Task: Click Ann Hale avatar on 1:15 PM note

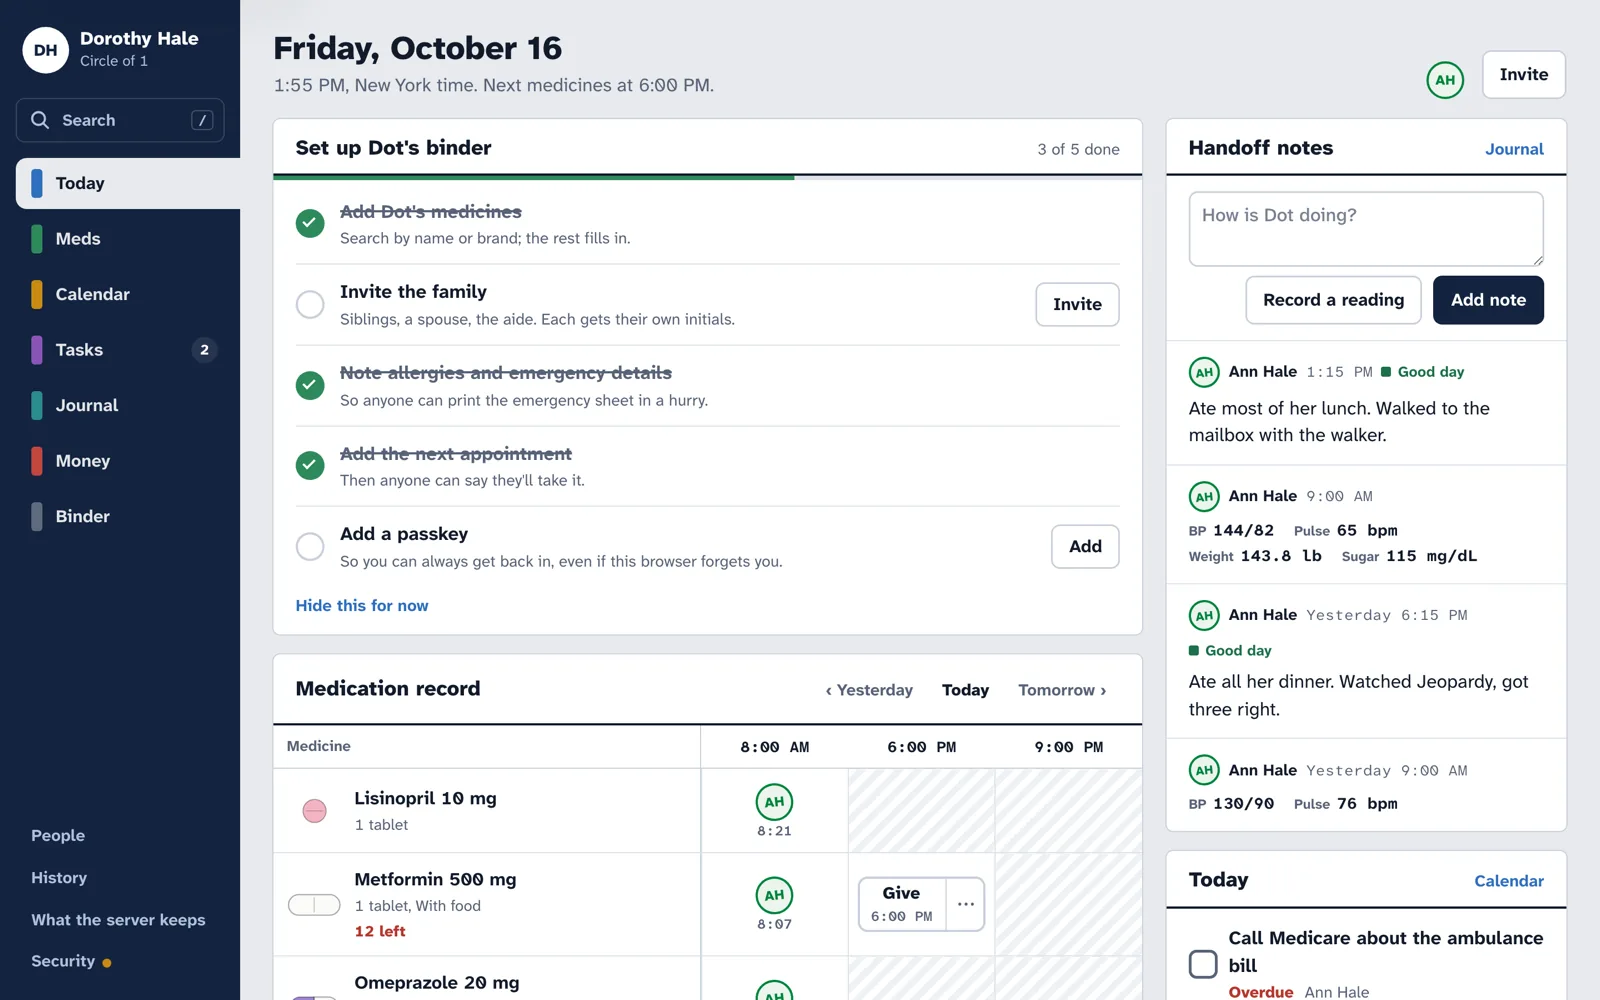Action: 1204,372
